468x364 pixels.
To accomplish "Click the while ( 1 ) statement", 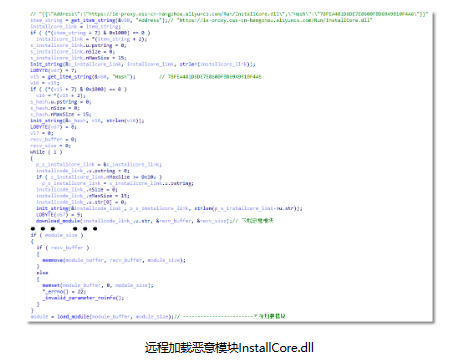I will pyautogui.click(x=46, y=152).
